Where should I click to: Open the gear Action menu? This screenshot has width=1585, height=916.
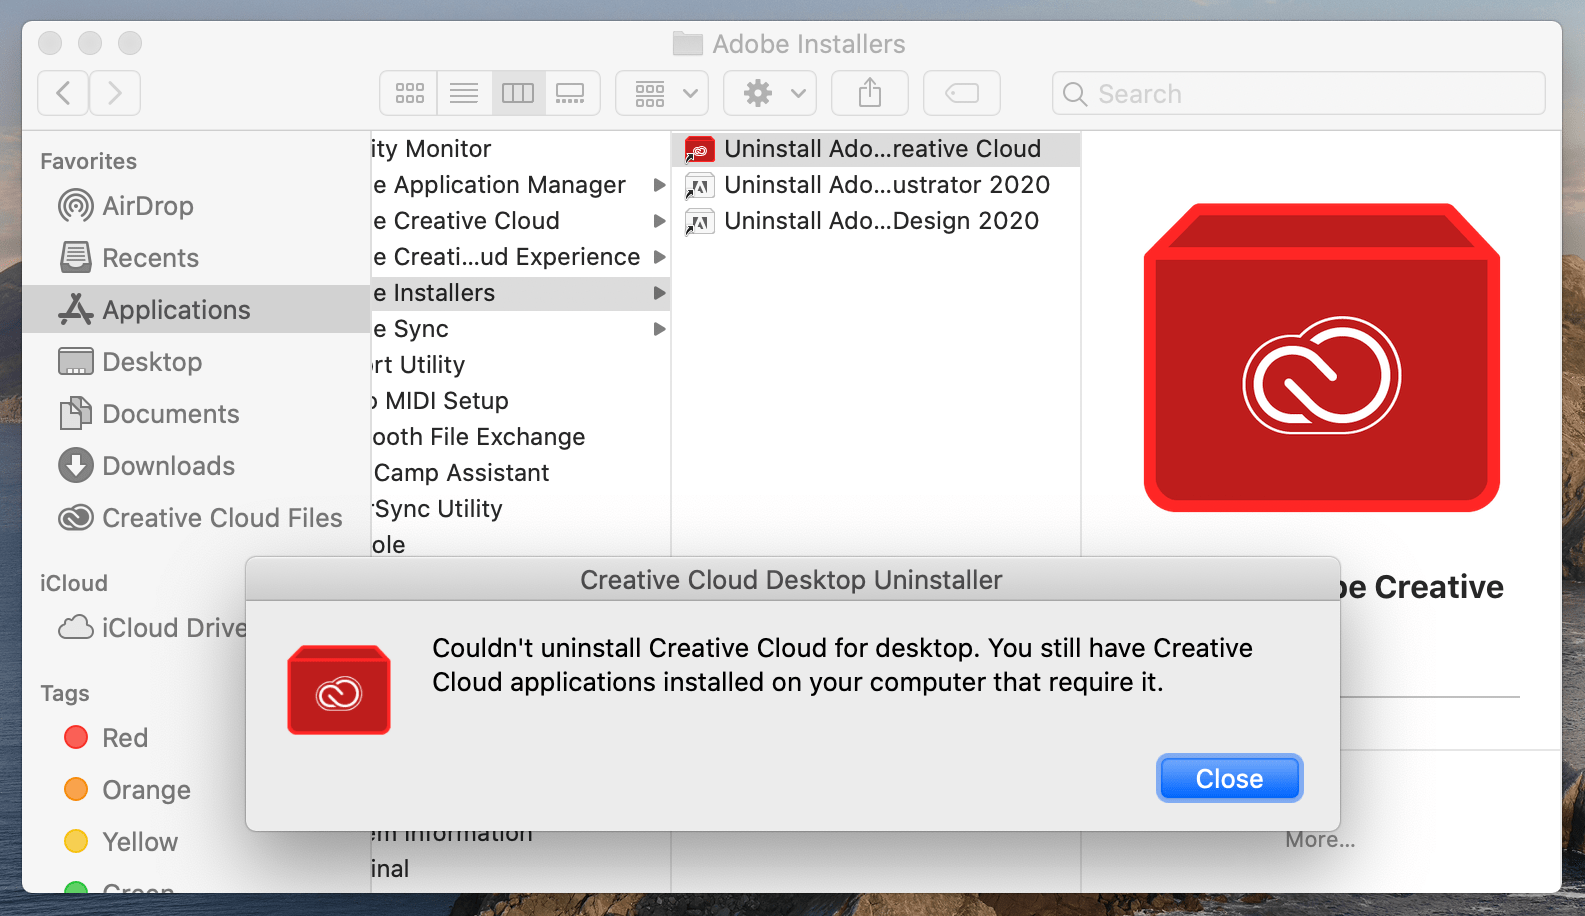(x=770, y=93)
